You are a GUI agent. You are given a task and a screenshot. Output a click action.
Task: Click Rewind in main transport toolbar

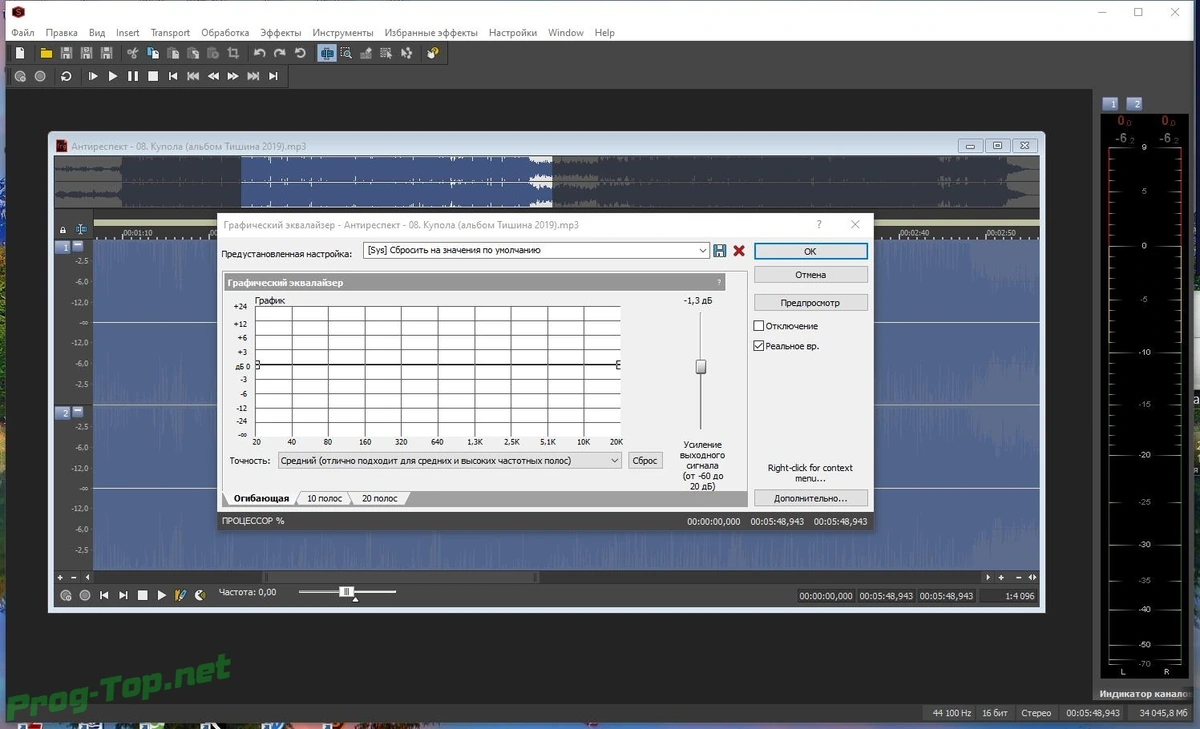[213, 76]
